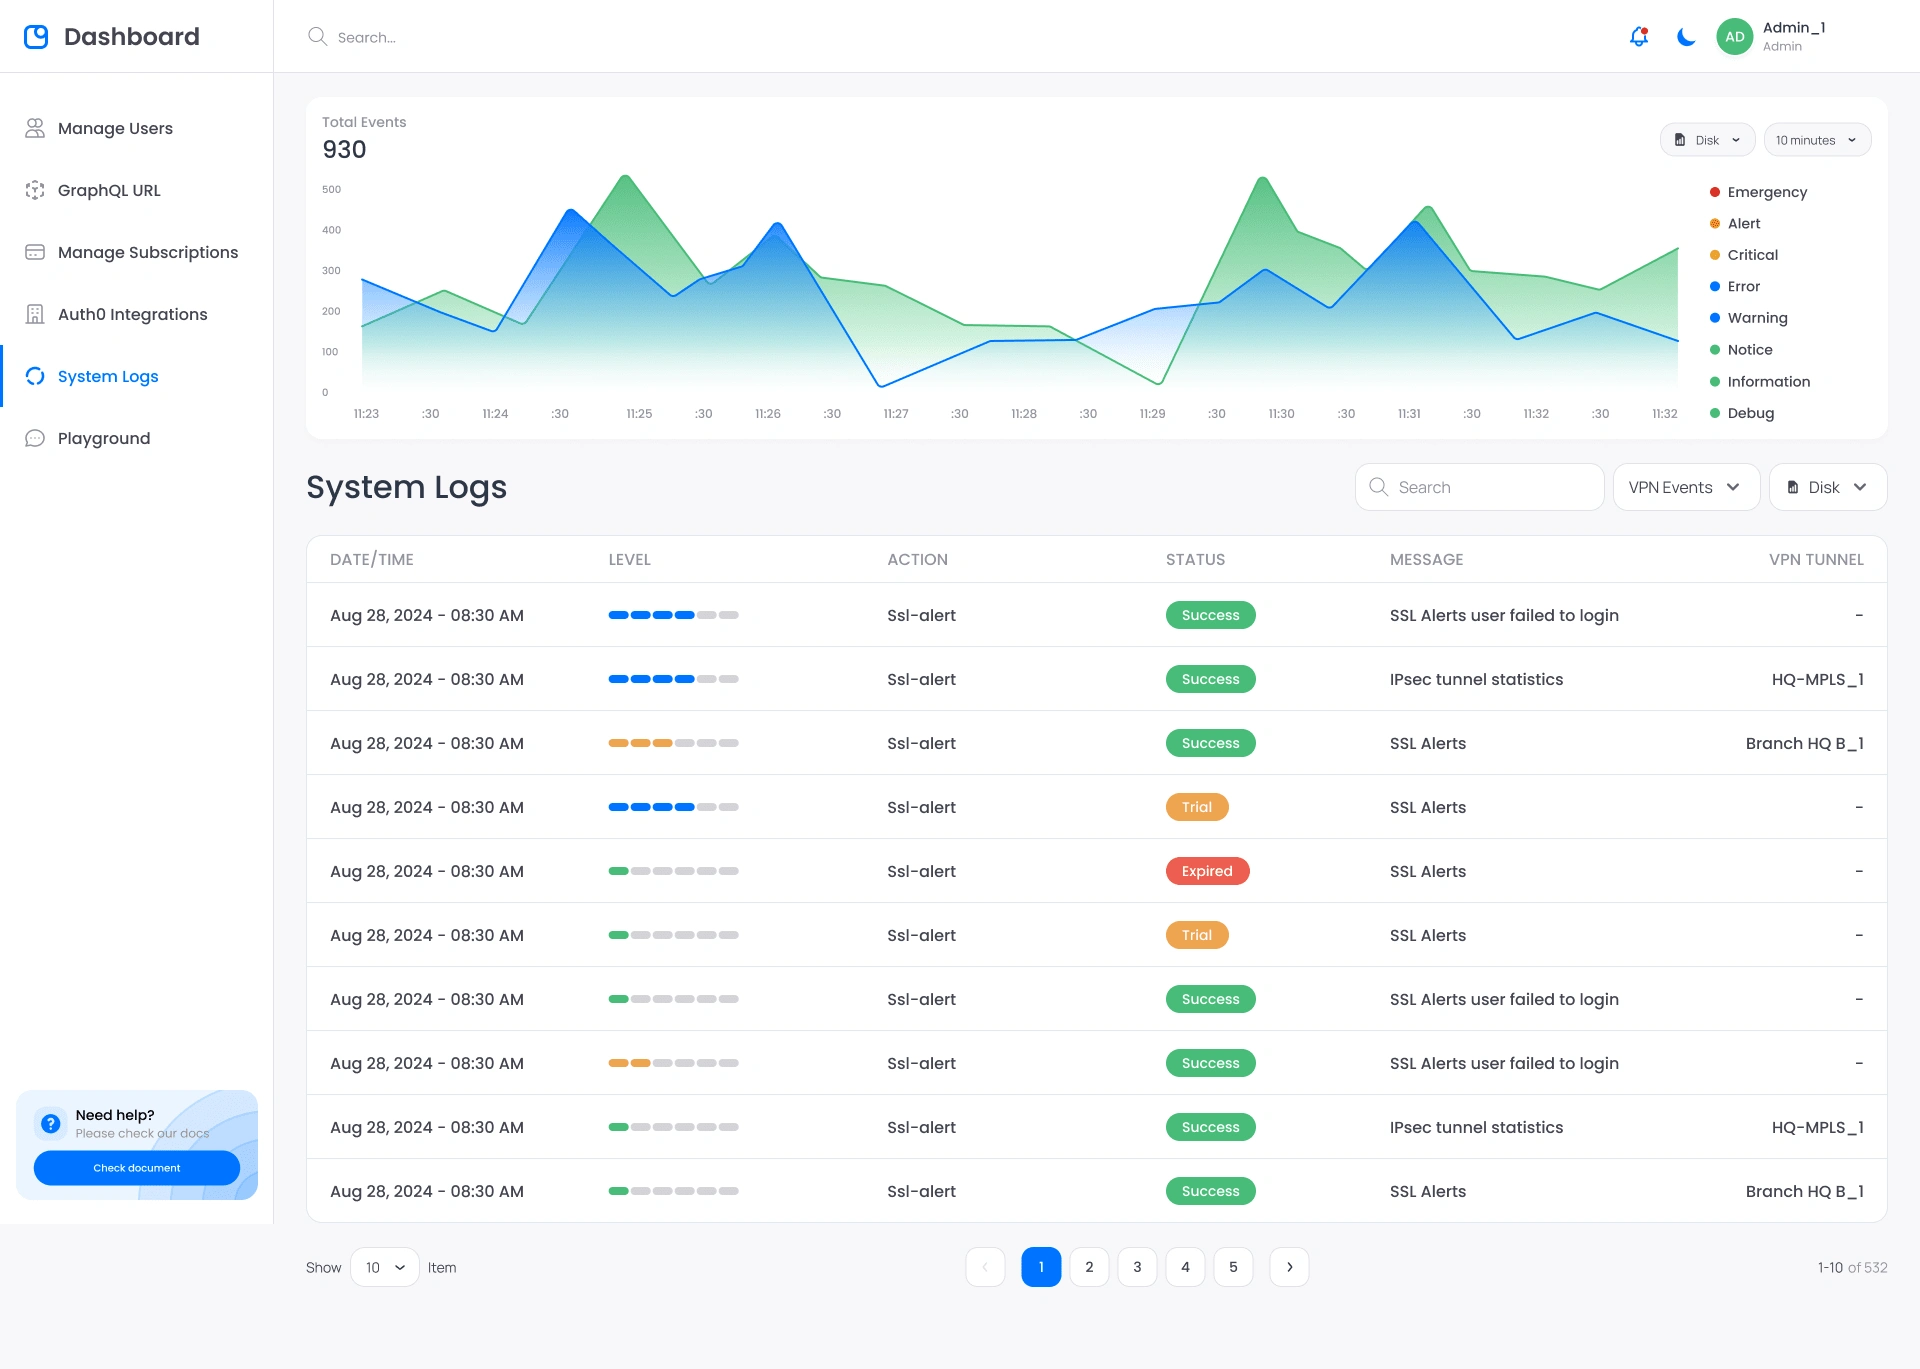Click the Manage Subscriptions card icon

coord(35,252)
